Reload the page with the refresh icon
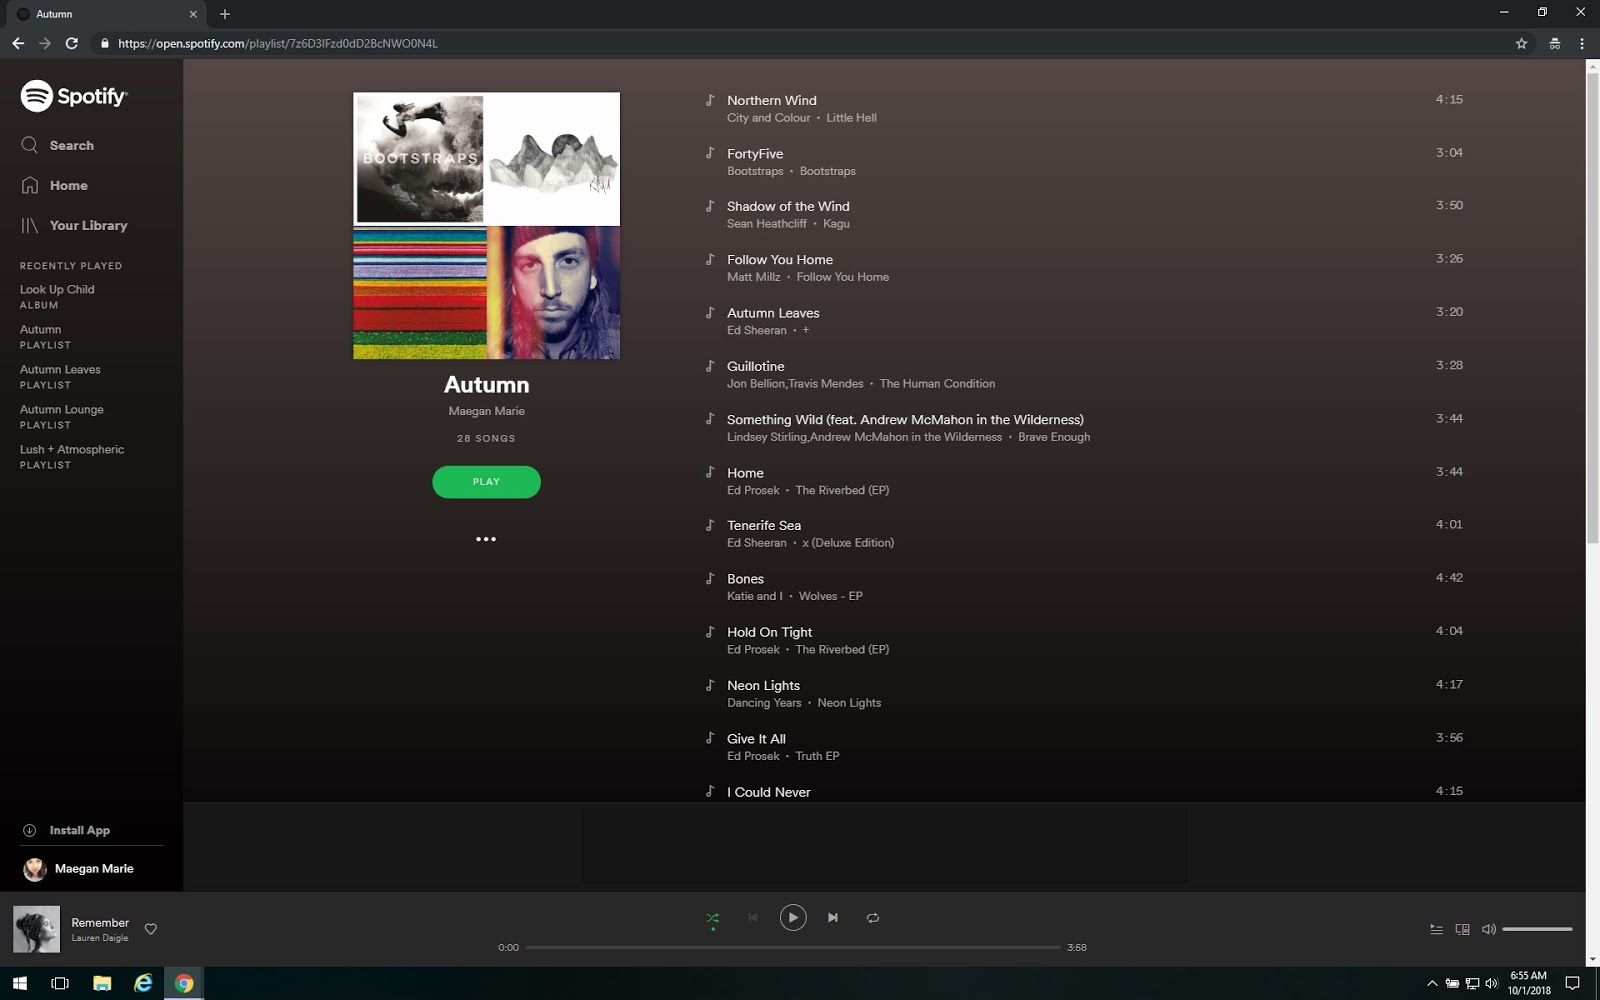The width and height of the screenshot is (1600, 1000). [72, 43]
